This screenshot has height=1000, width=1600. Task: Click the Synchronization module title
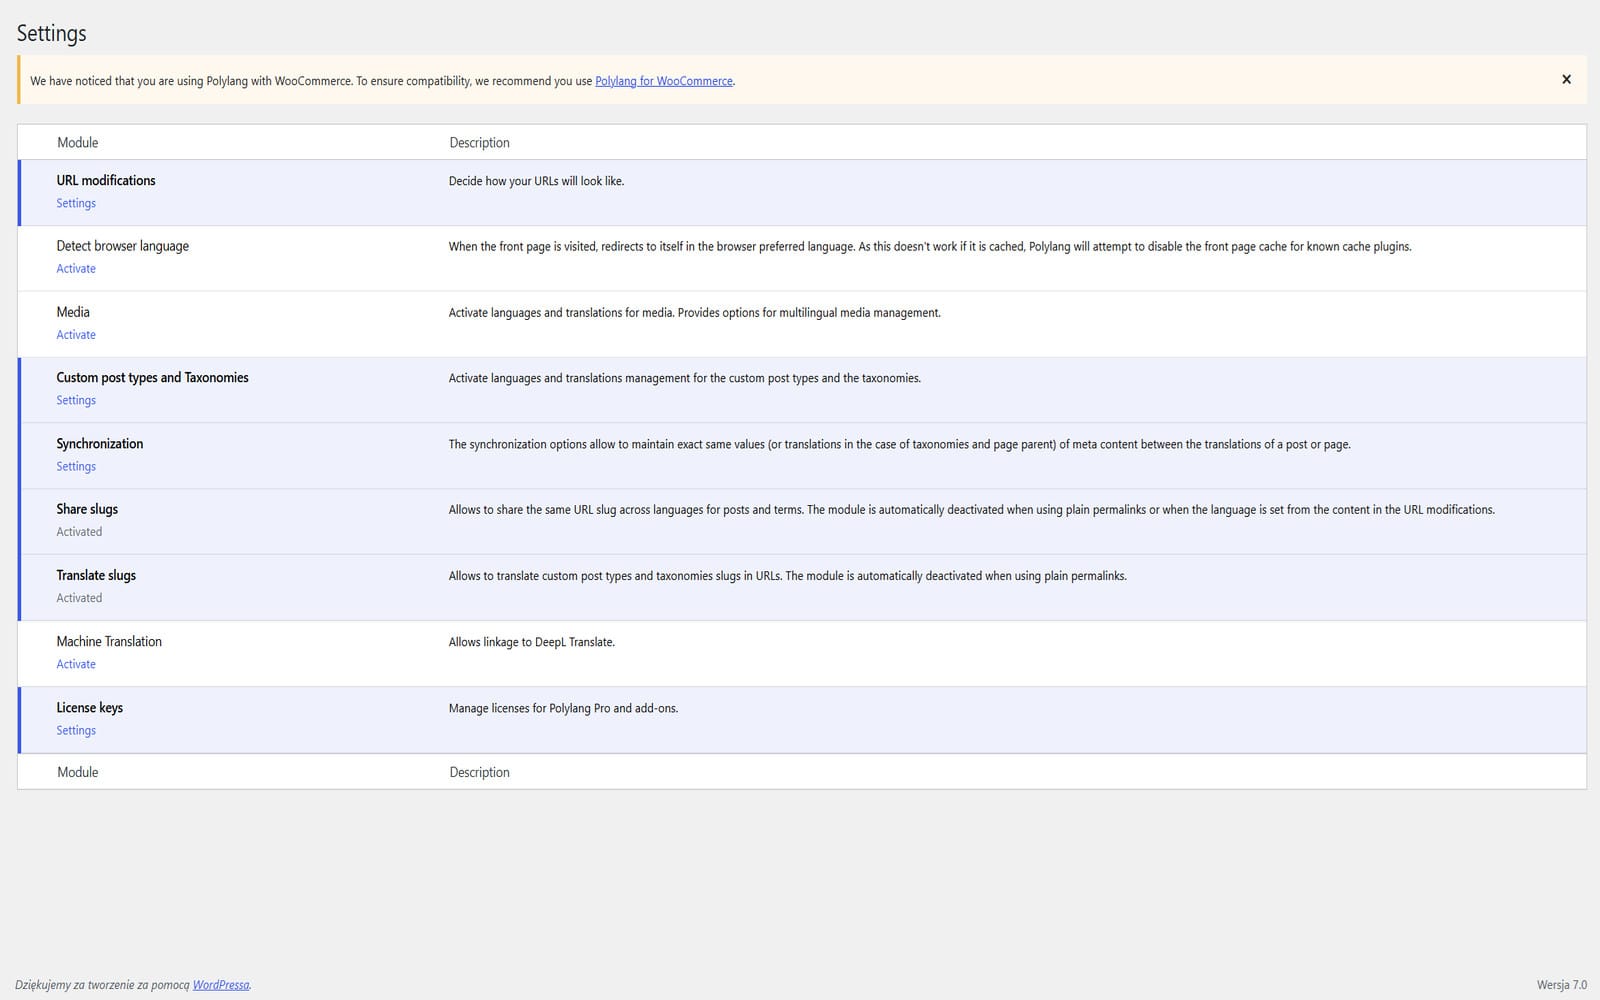point(100,443)
